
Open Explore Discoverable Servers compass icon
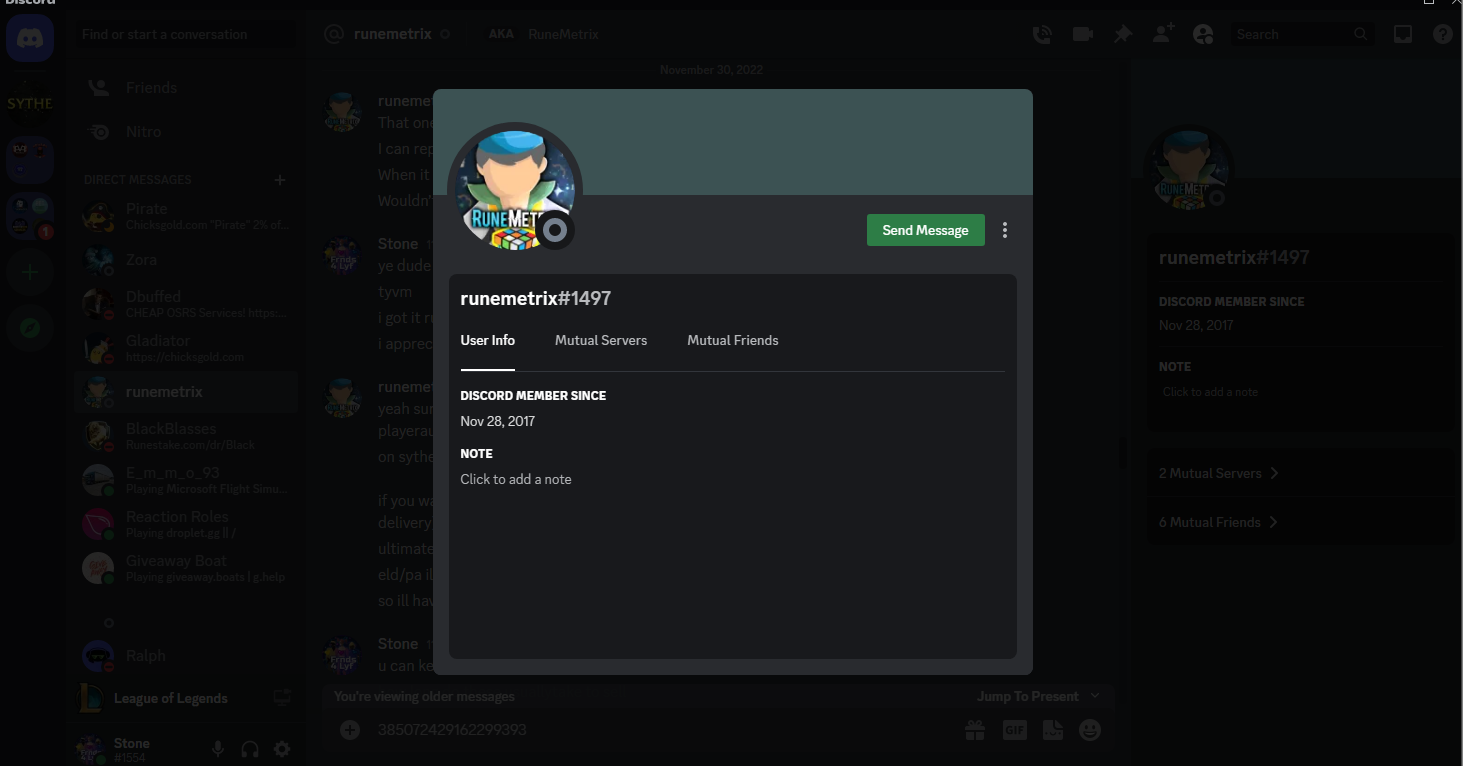[x=30, y=328]
